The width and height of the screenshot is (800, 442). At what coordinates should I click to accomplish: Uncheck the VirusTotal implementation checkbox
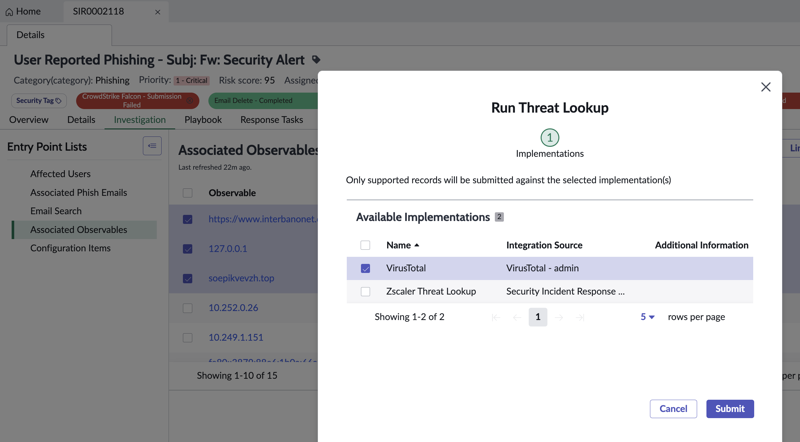pyautogui.click(x=365, y=268)
